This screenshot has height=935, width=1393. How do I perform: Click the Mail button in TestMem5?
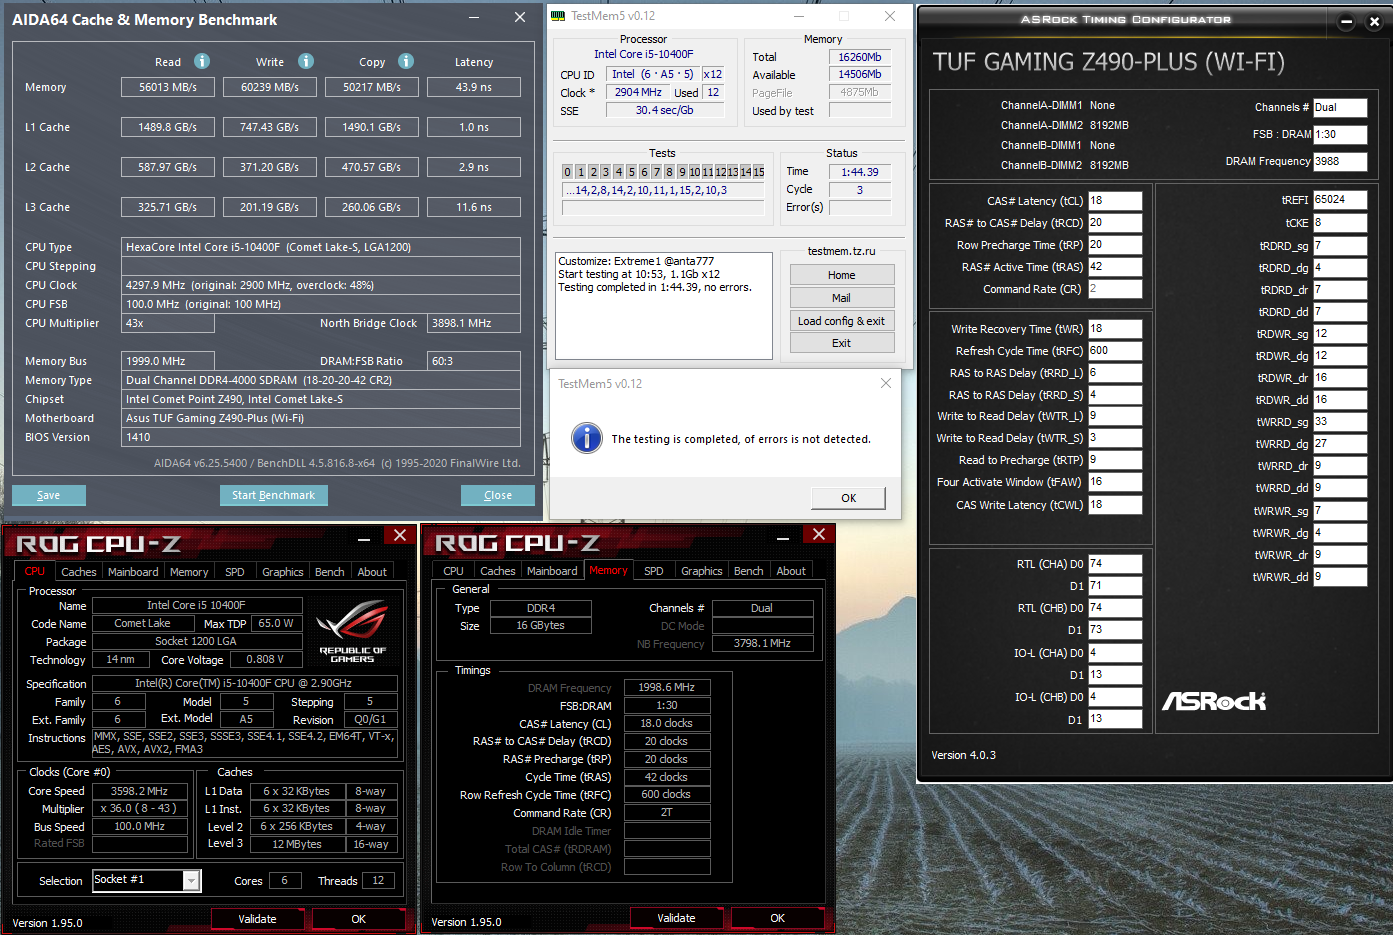pos(841,298)
